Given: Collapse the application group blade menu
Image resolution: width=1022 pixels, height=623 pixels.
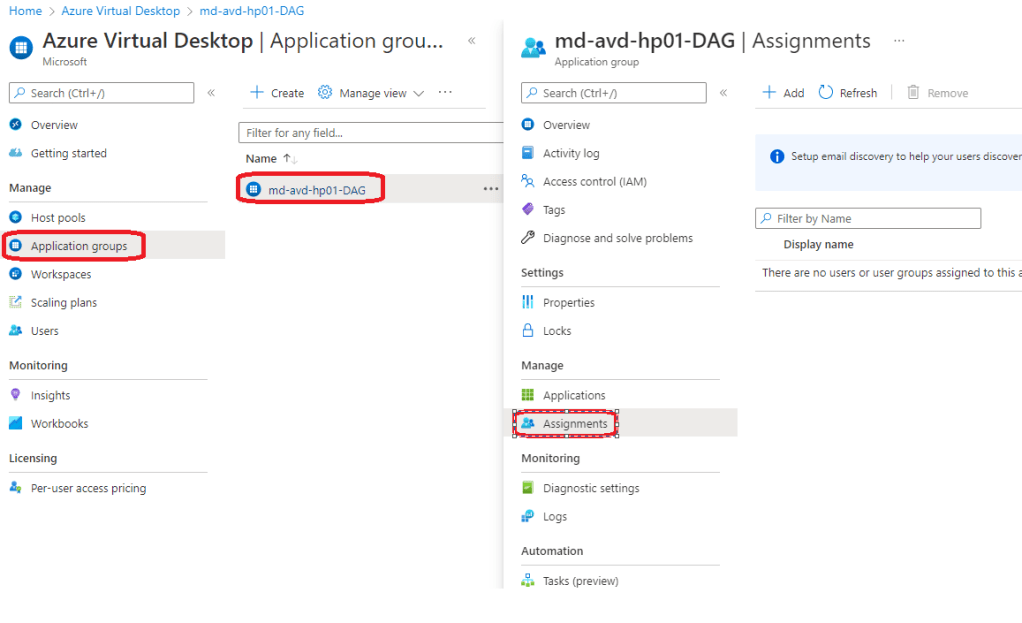Looking at the screenshot, I should 723,93.
